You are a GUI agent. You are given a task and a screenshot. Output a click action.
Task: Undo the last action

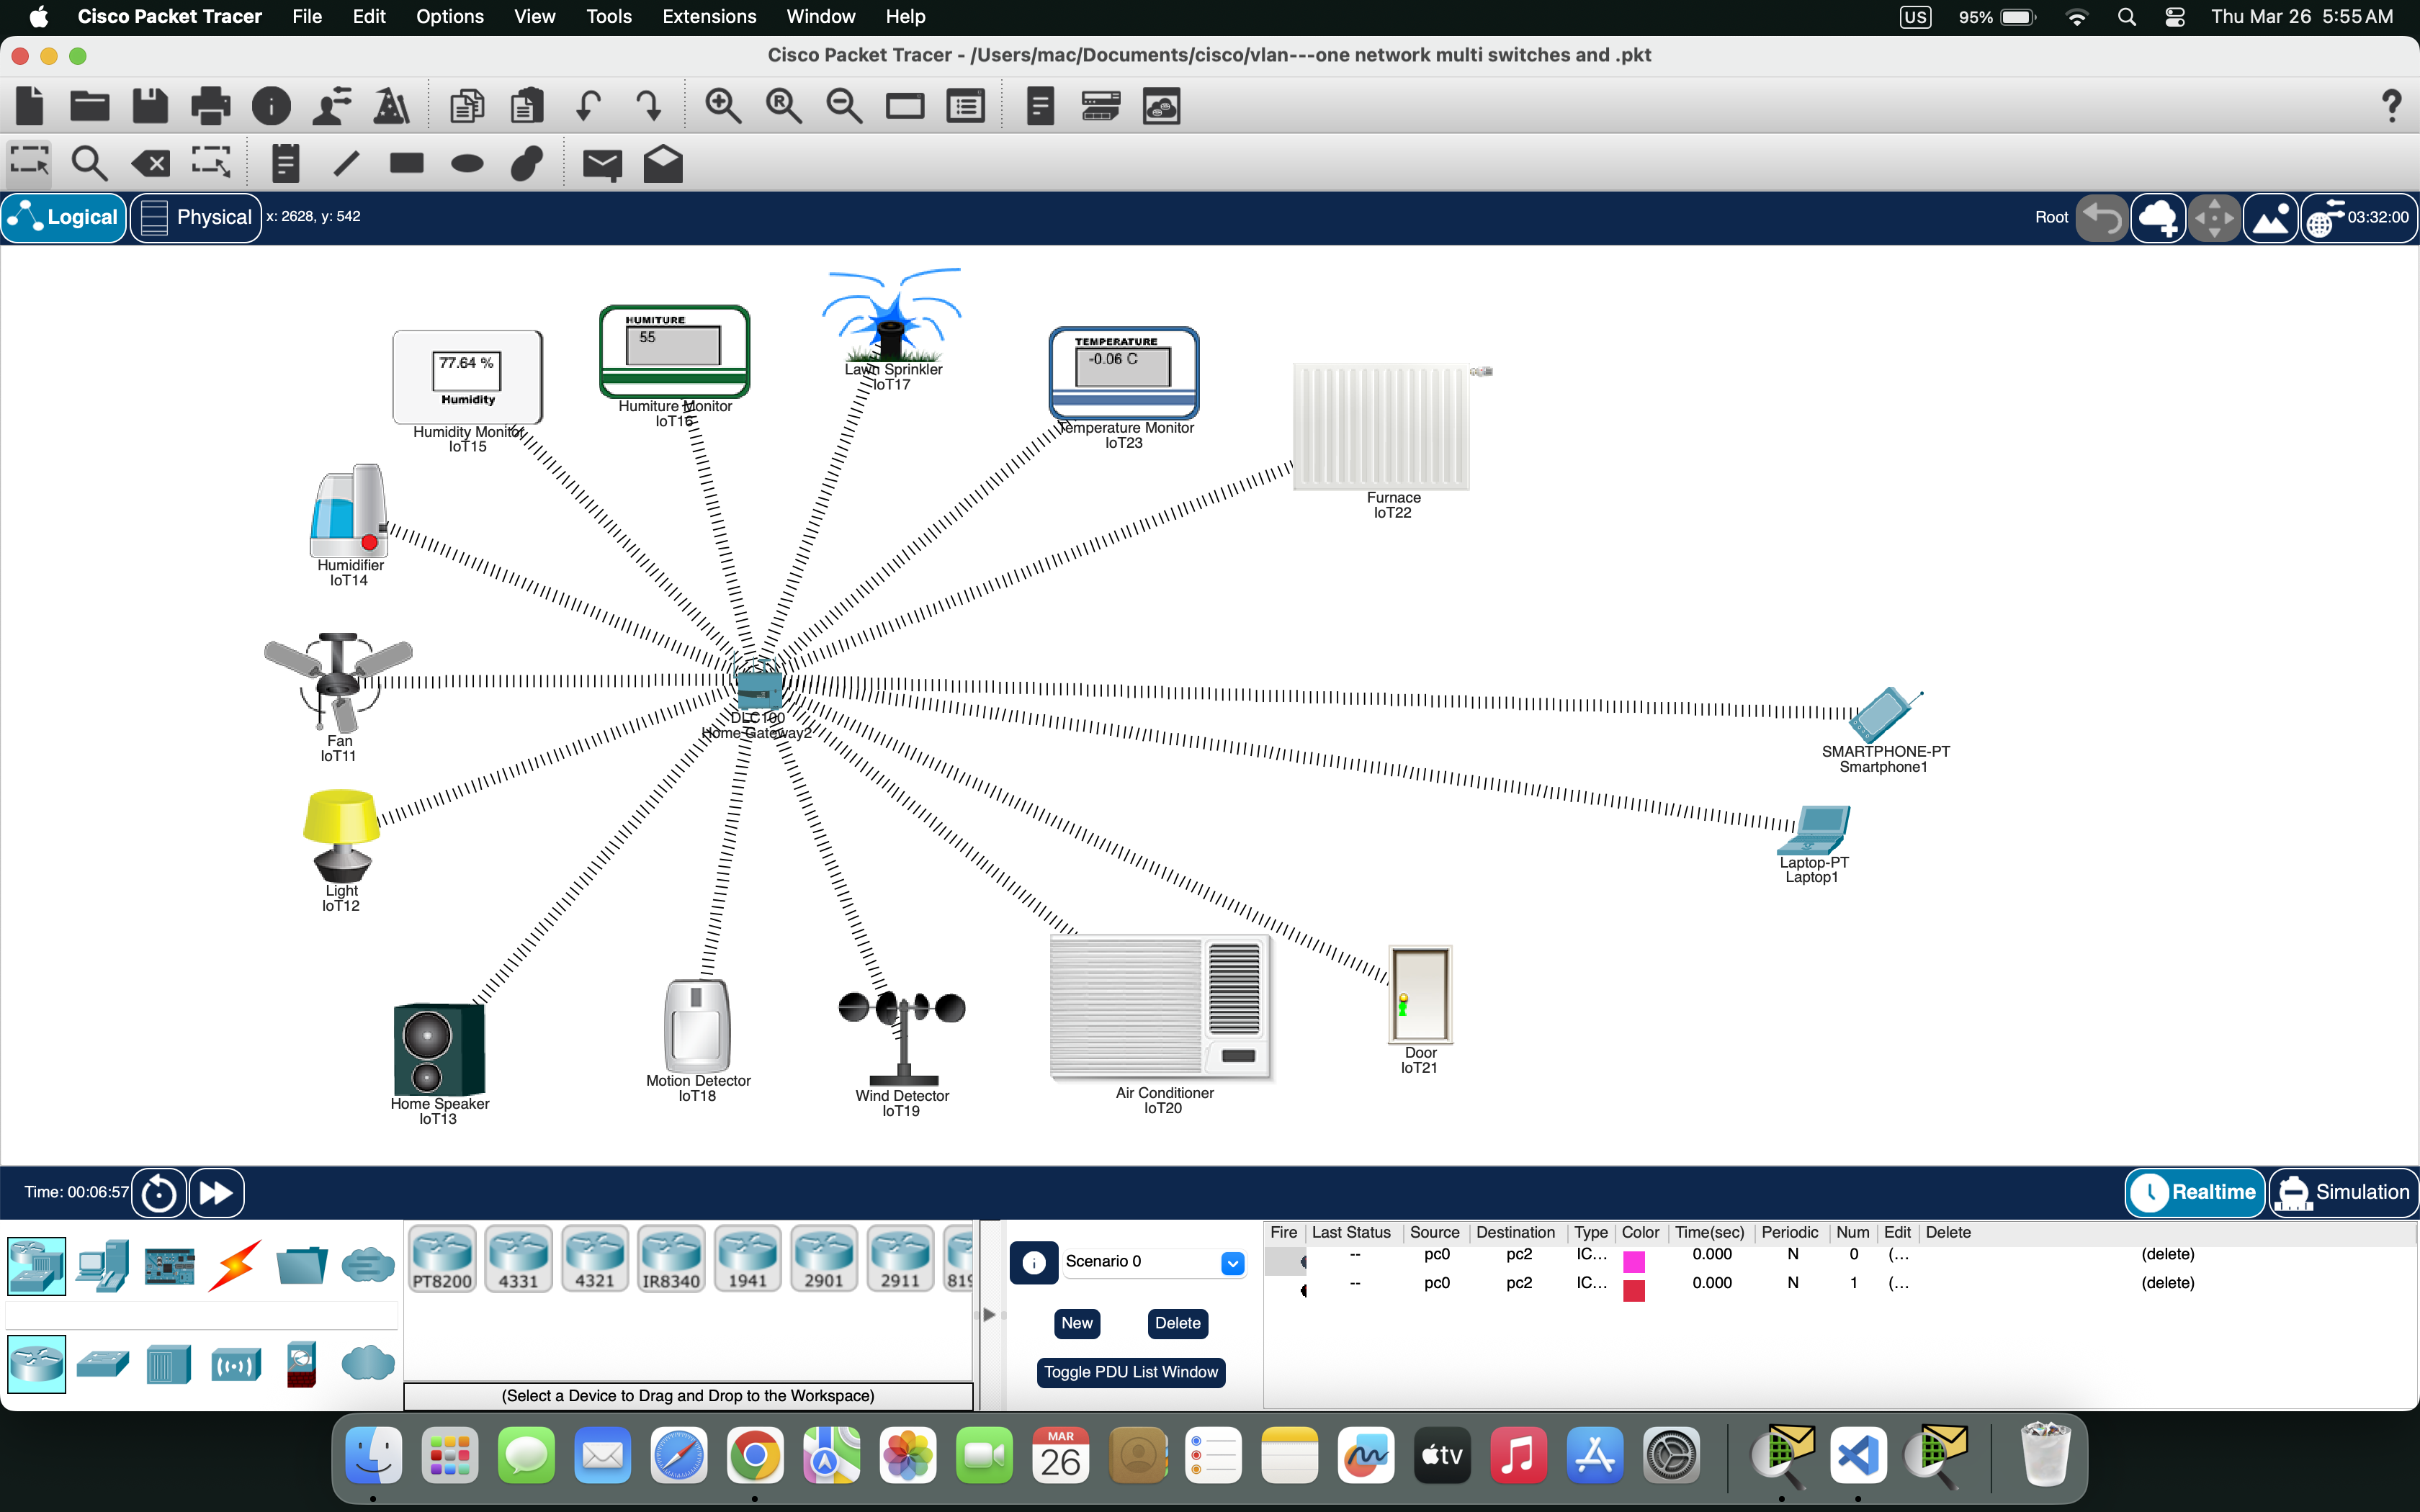tap(588, 105)
